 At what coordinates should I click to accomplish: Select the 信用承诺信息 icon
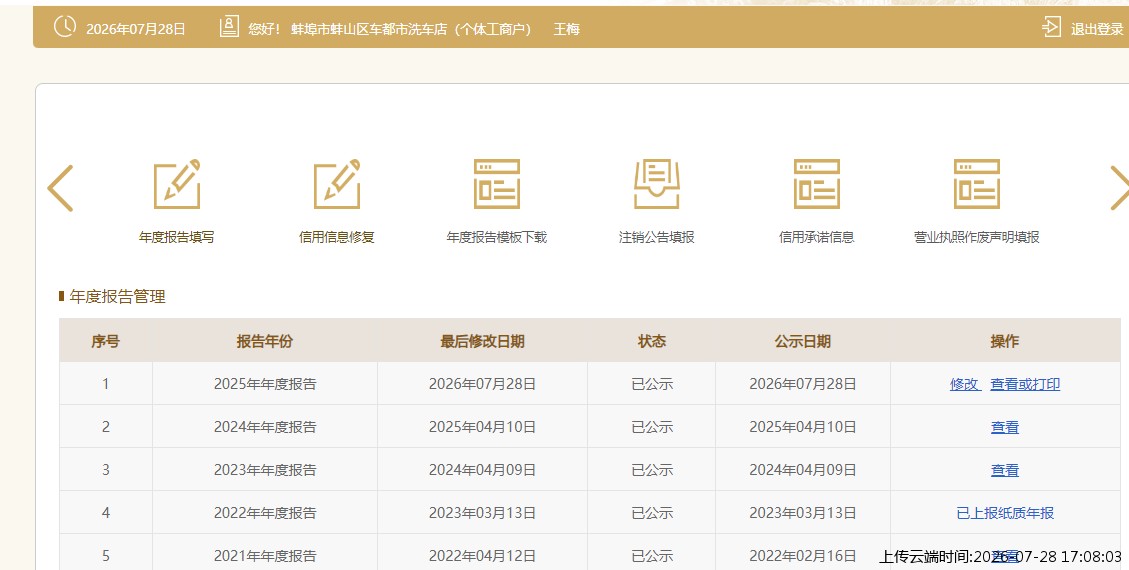[817, 184]
